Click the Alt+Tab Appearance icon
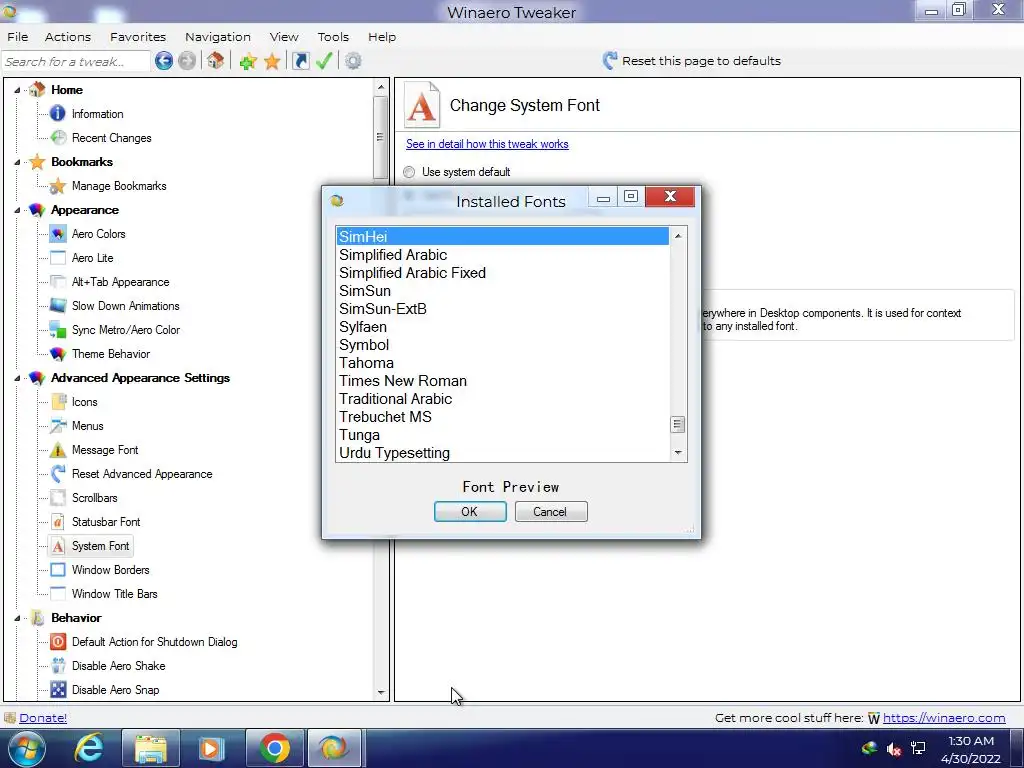Screen dimensions: 1024x768 click(58, 282)
